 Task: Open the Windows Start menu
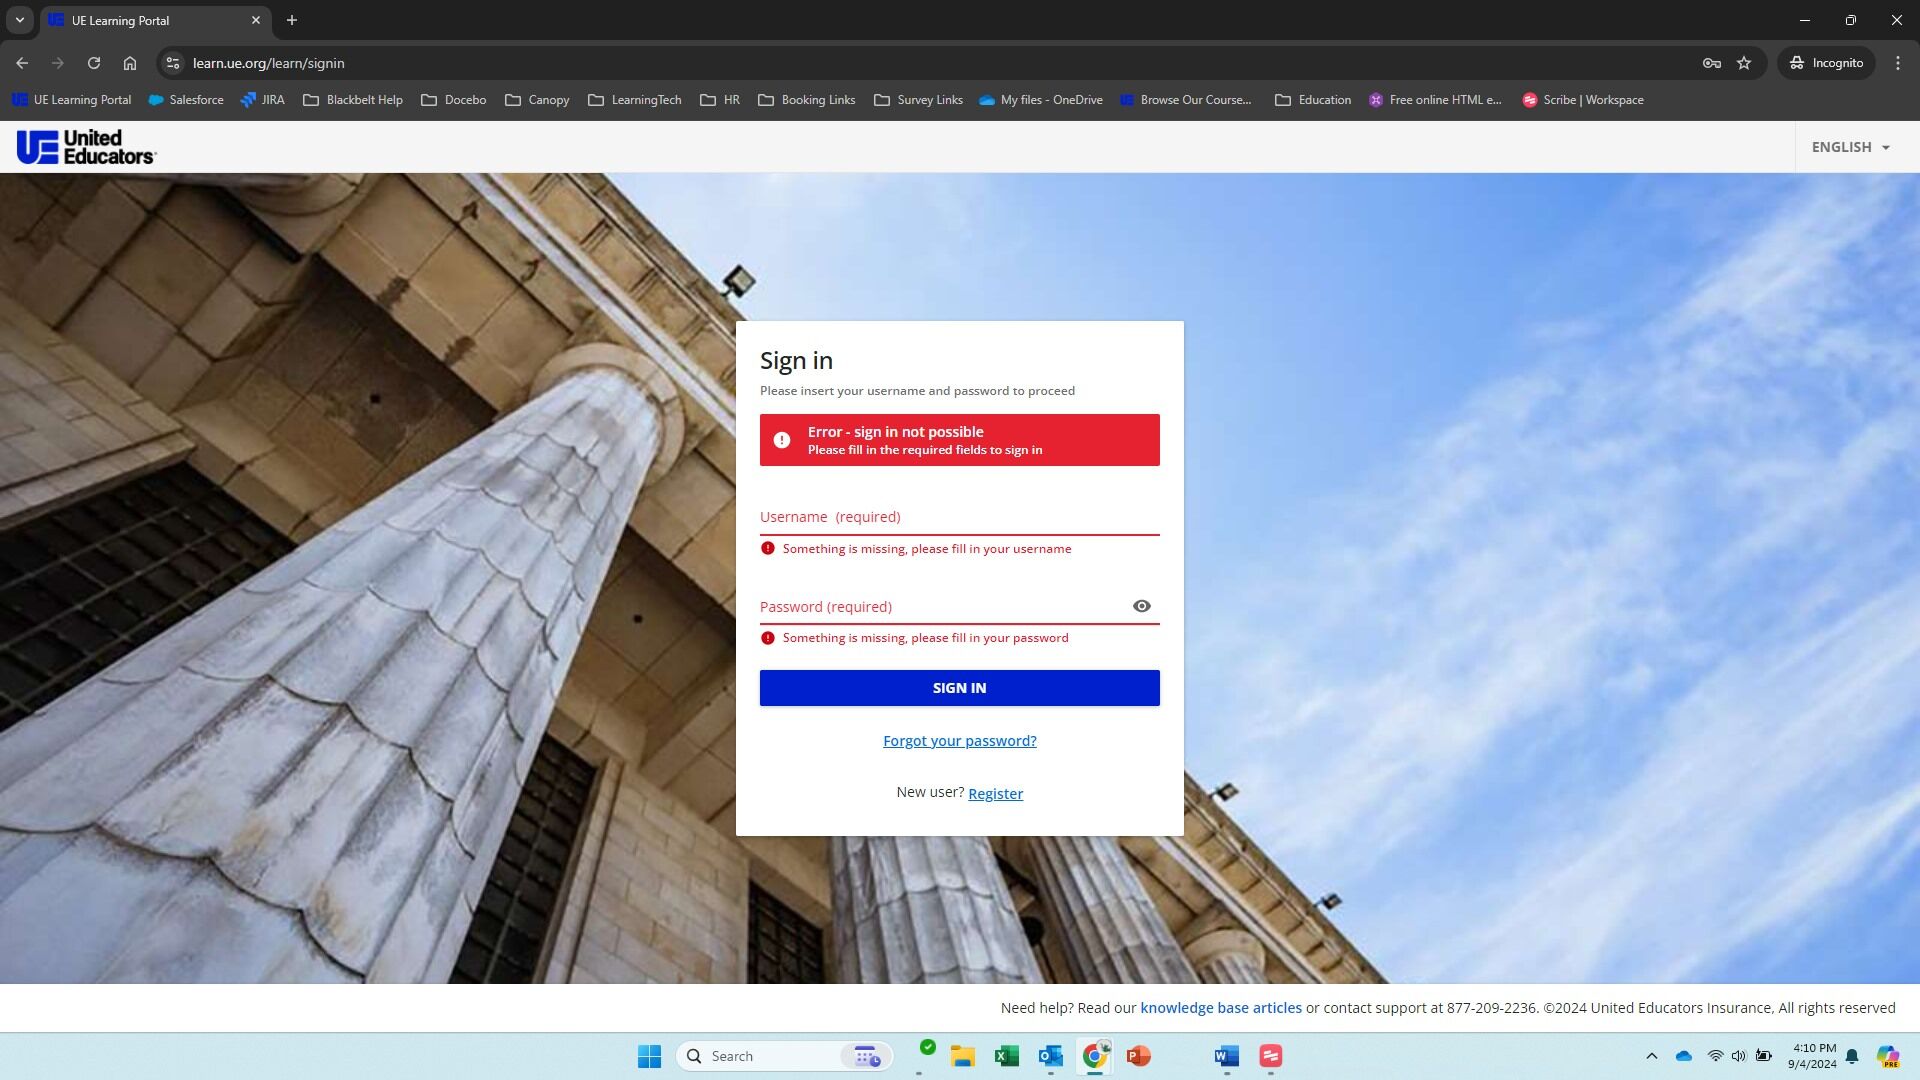(x=649, y=1056)
